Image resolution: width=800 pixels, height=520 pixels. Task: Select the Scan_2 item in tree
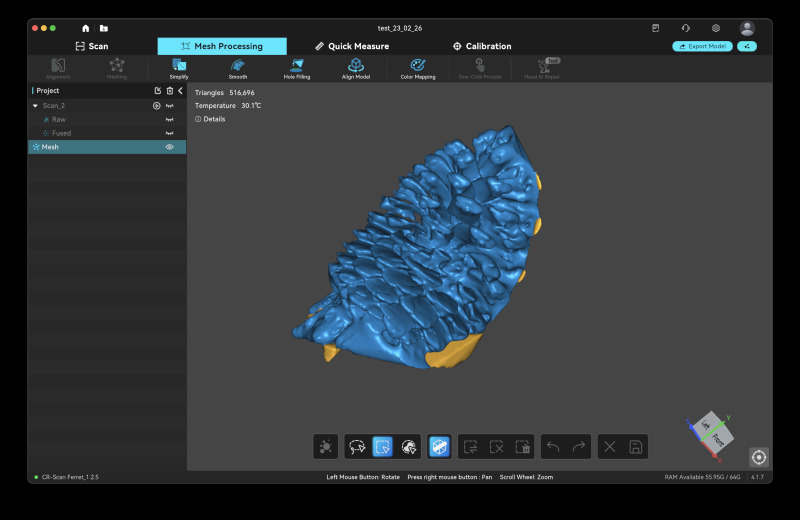pyautogui.click(x=54, y=106)
